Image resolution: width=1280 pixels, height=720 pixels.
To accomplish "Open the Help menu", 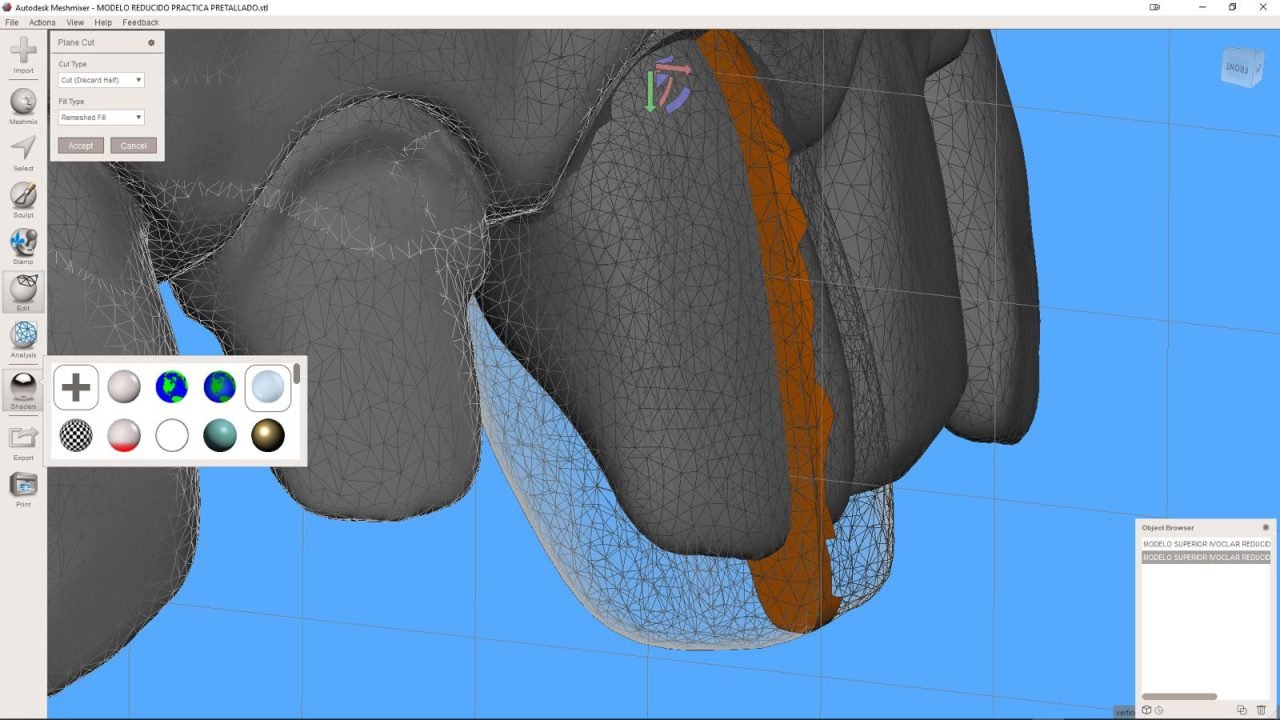I will coord(103,22).
